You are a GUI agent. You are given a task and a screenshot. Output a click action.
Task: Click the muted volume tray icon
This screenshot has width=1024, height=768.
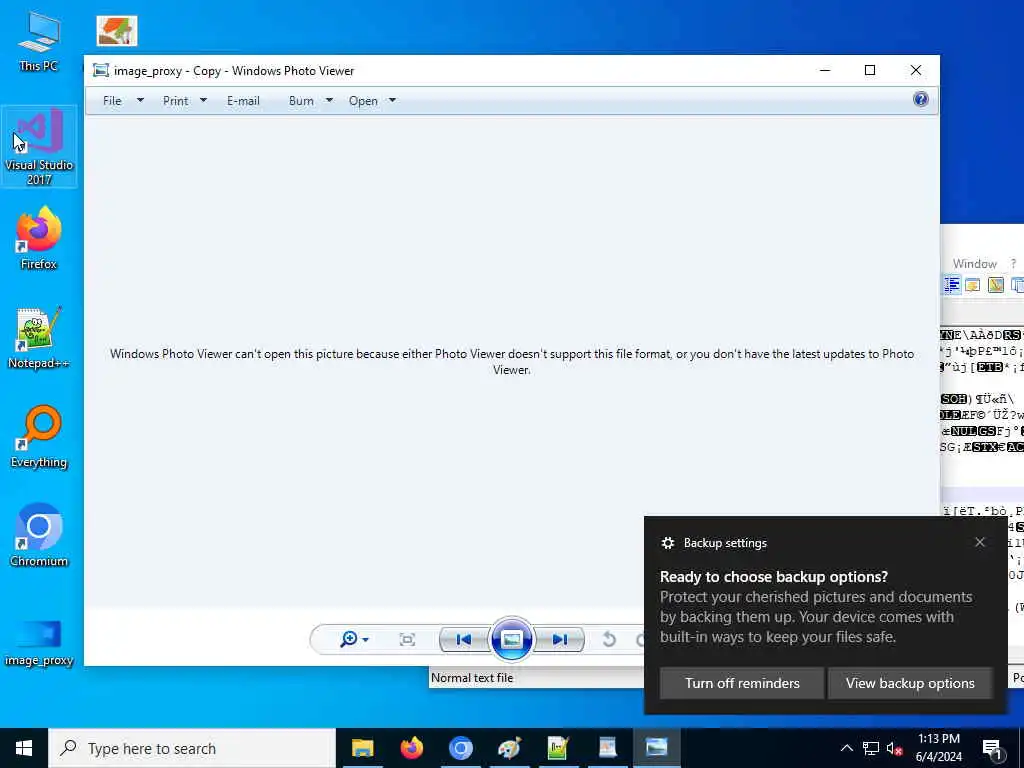(895, 748)
